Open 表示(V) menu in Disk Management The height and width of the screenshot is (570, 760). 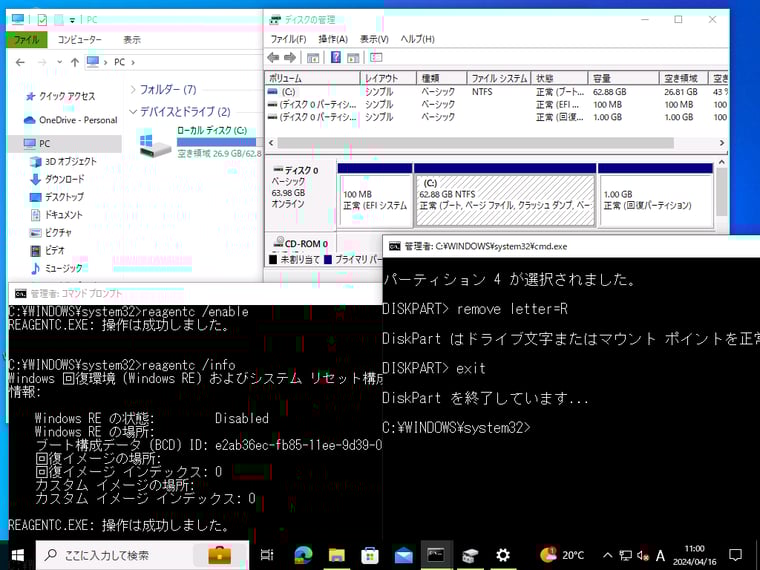[x=374, y=39]
